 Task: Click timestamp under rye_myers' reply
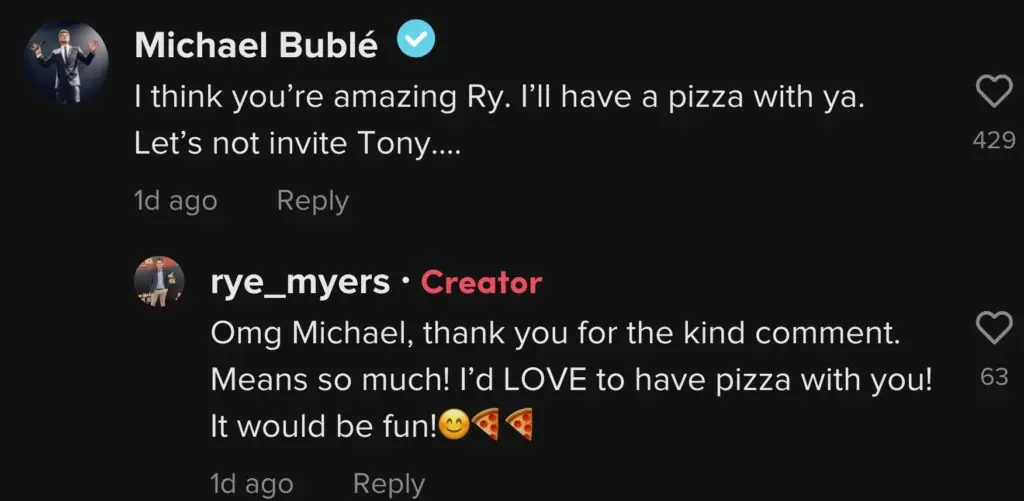[252, 484]
